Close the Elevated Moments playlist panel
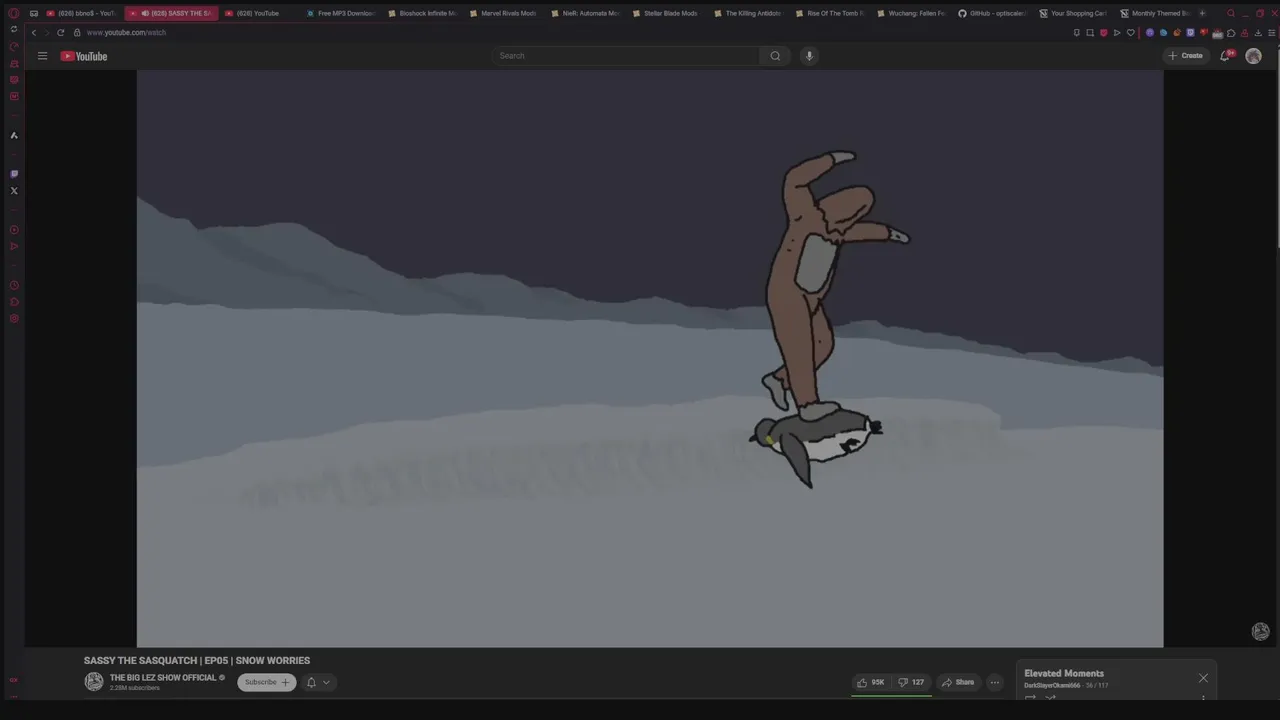Viewport: 1280px width, 720px height. [x=1203, y=678]
